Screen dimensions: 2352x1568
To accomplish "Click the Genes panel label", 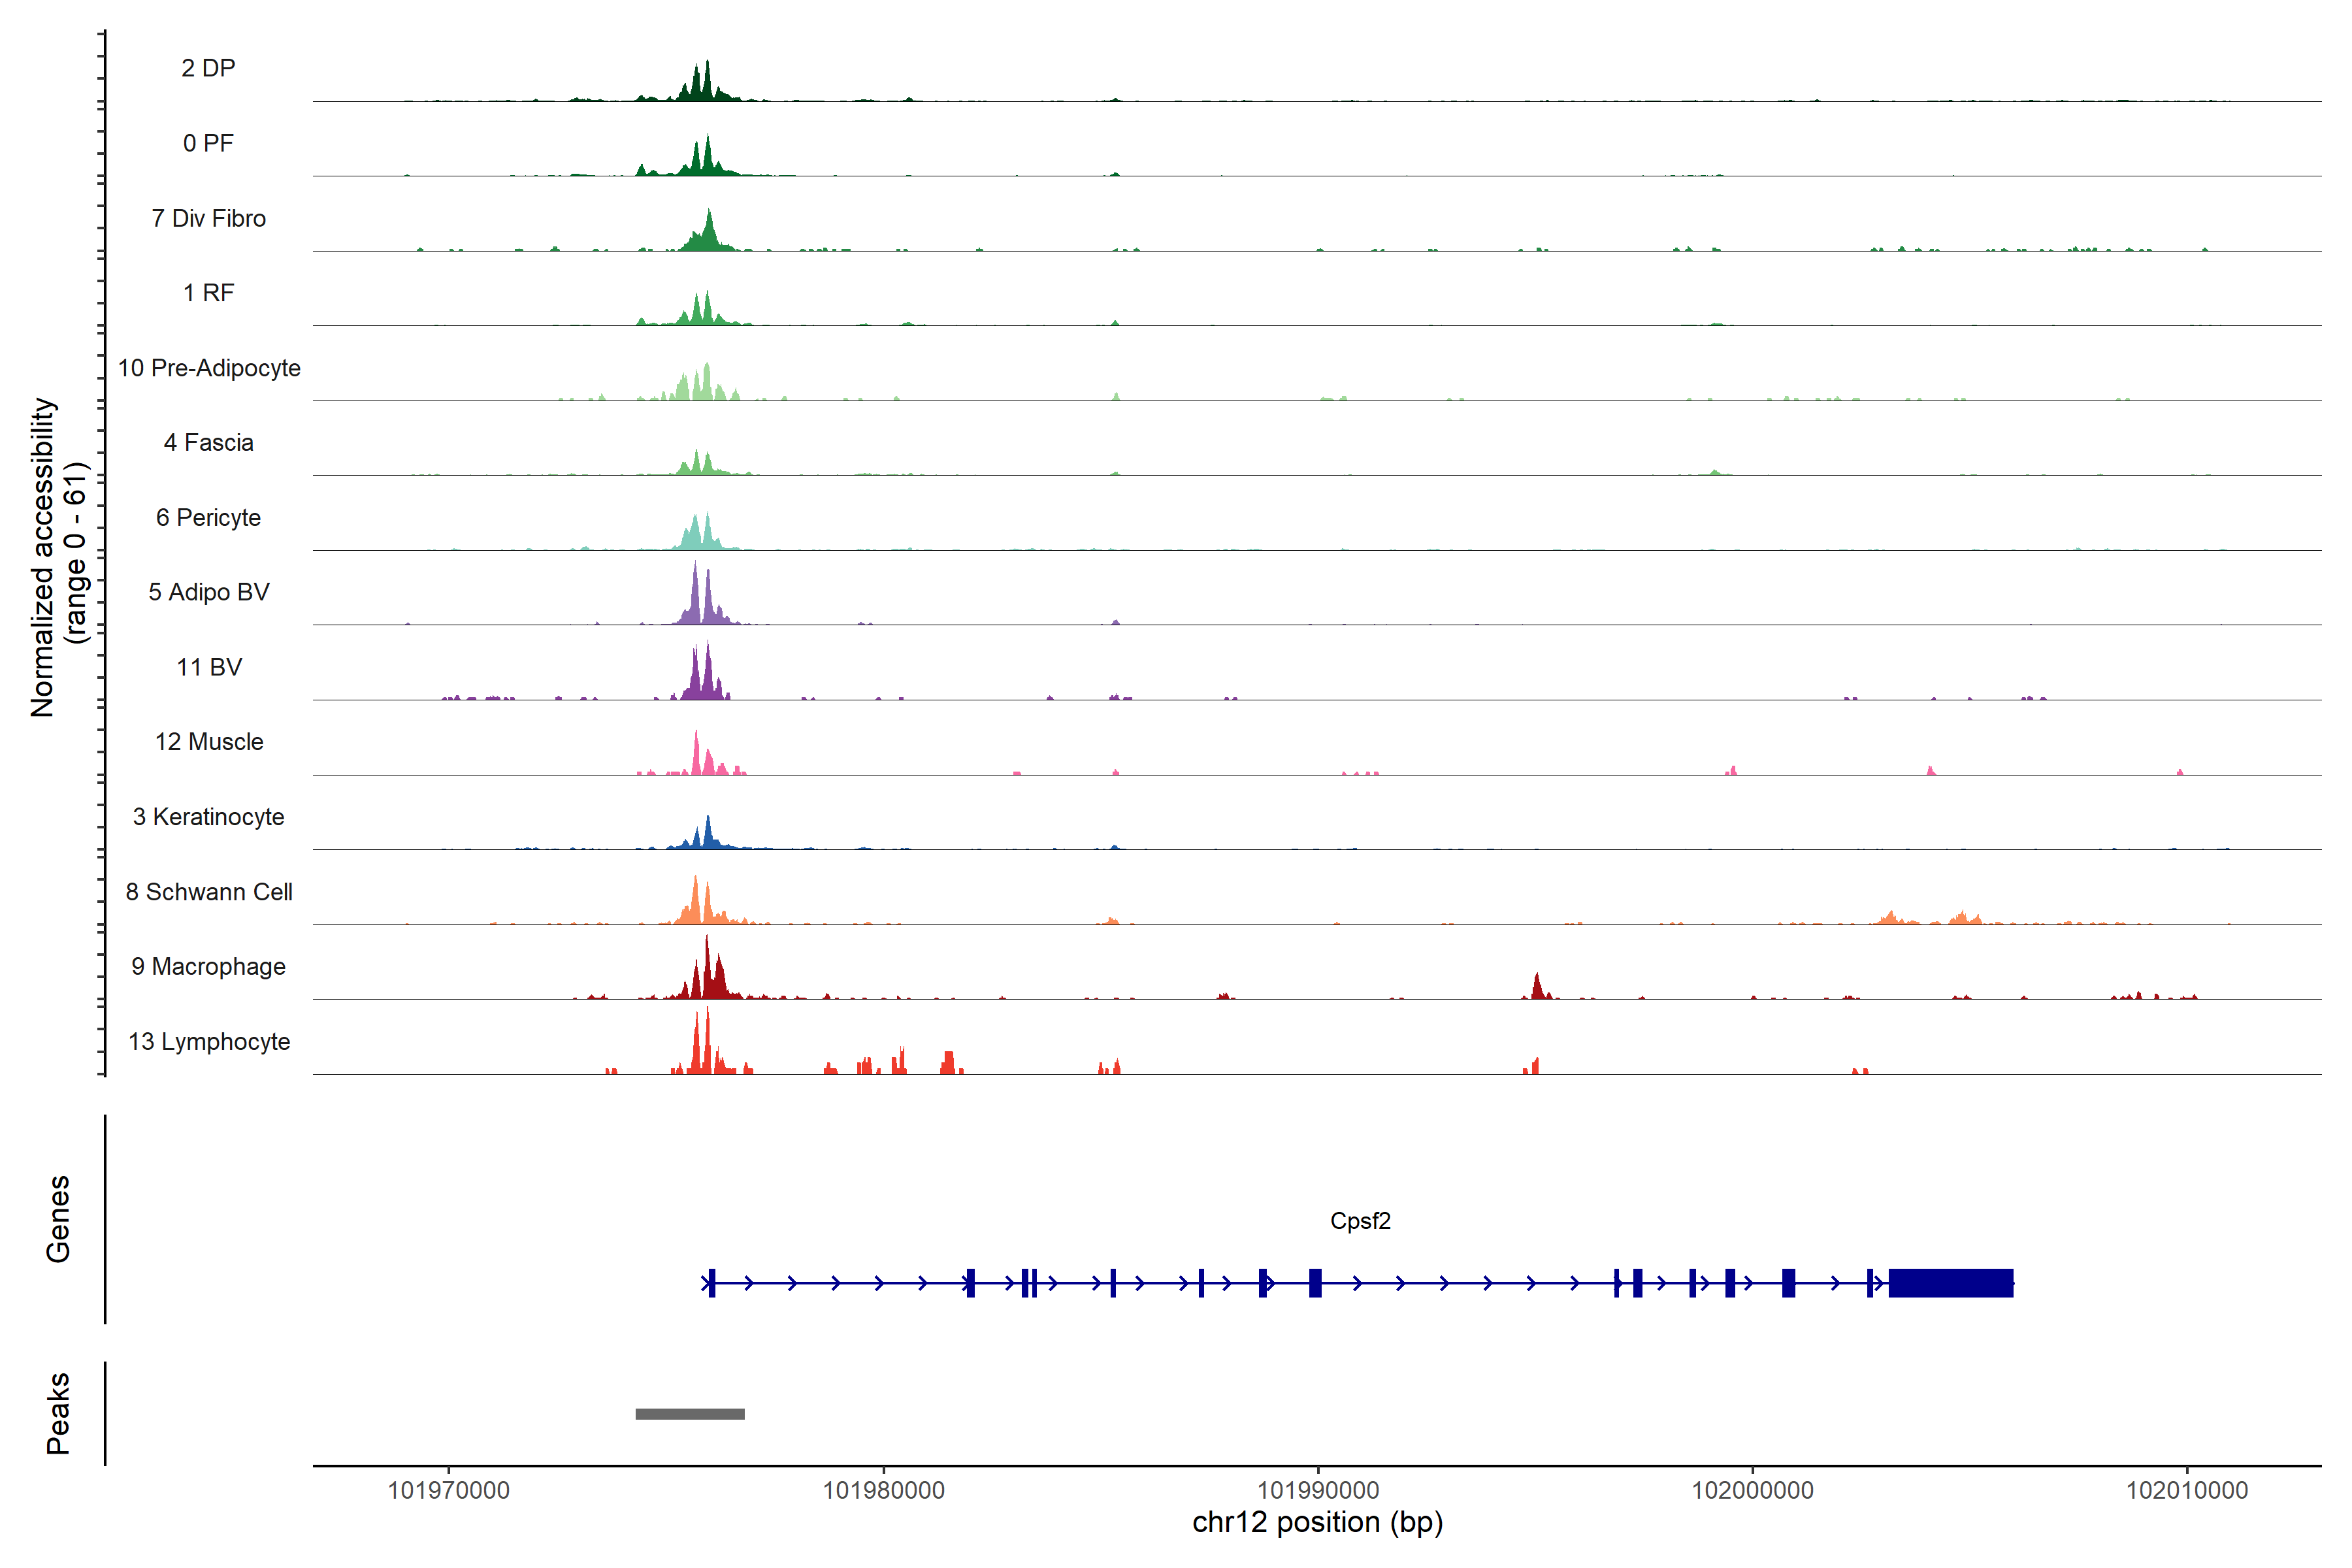I will (x=58, y=1219).
